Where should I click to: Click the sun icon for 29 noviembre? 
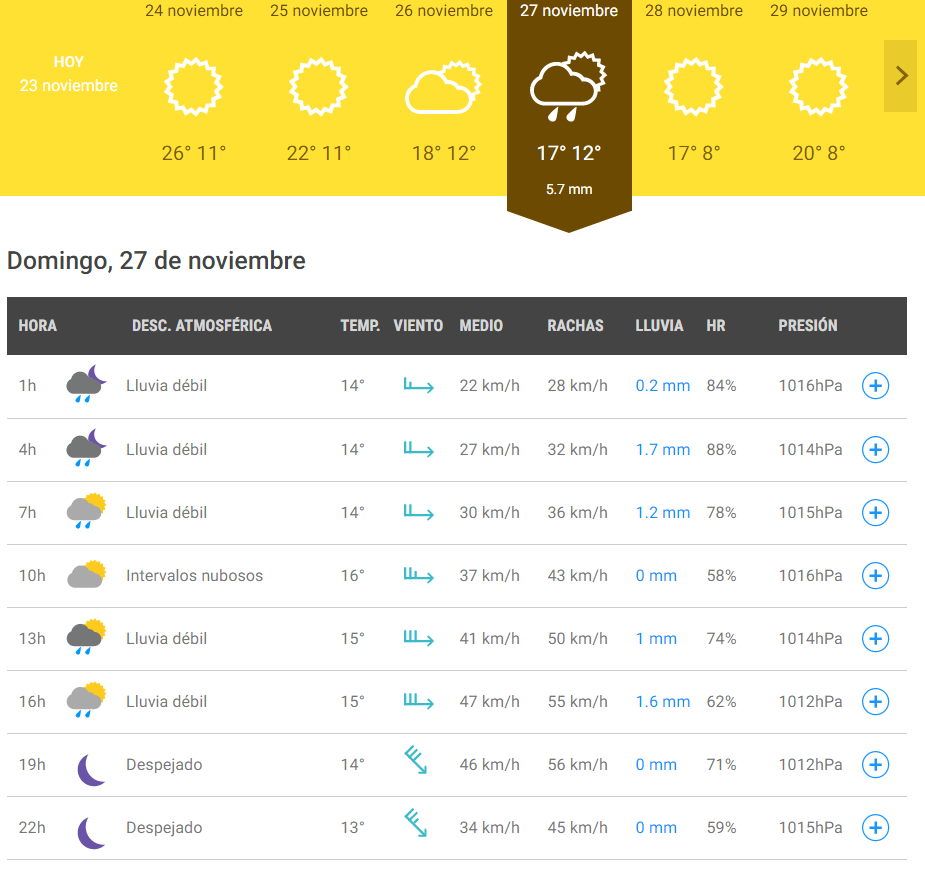(818, 87)
